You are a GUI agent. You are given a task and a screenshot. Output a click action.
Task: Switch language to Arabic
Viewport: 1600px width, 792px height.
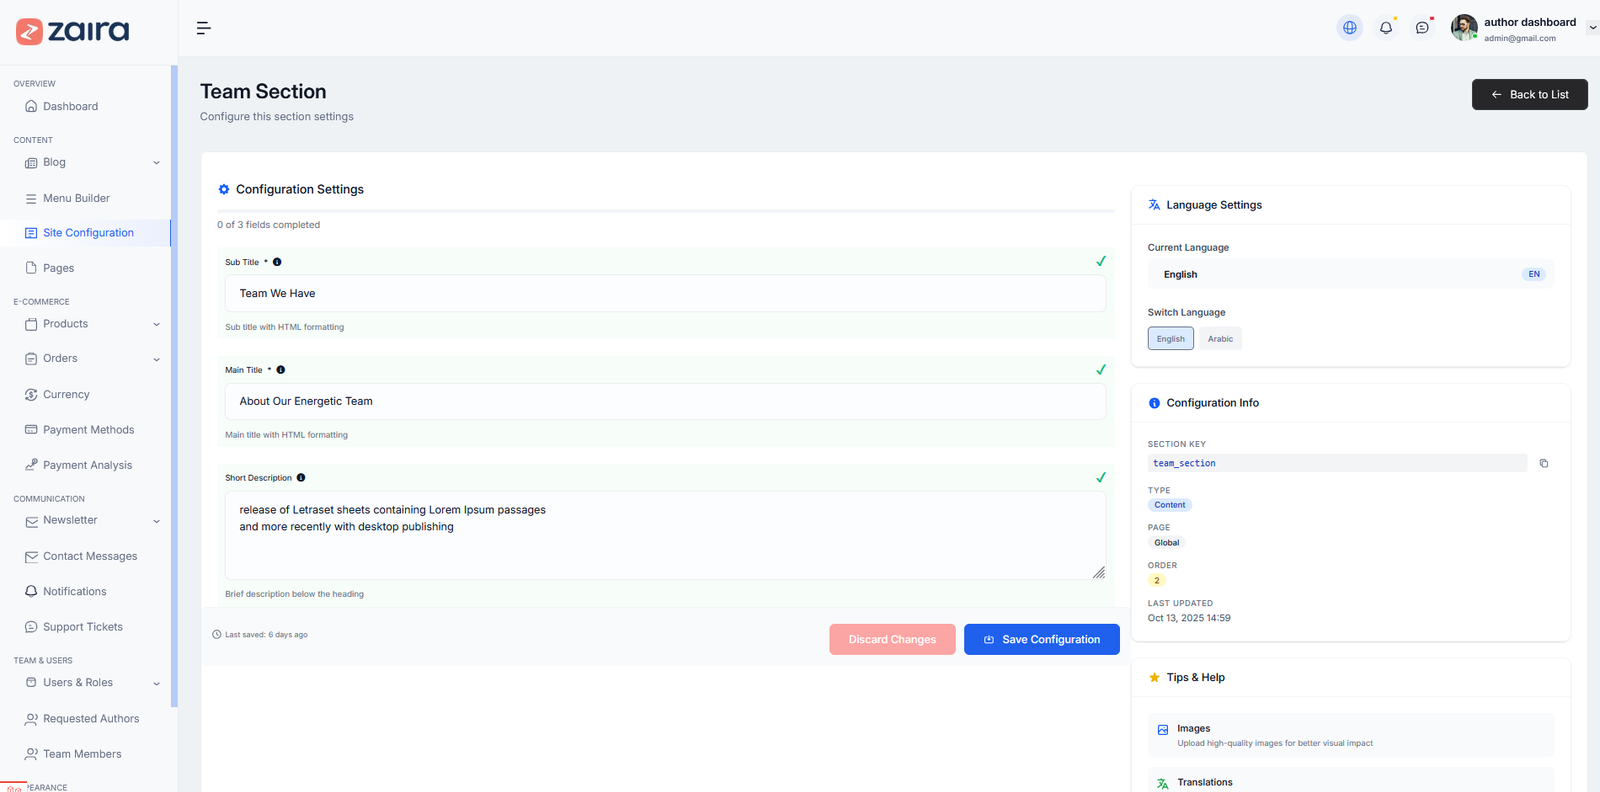tap(1220, 339)
